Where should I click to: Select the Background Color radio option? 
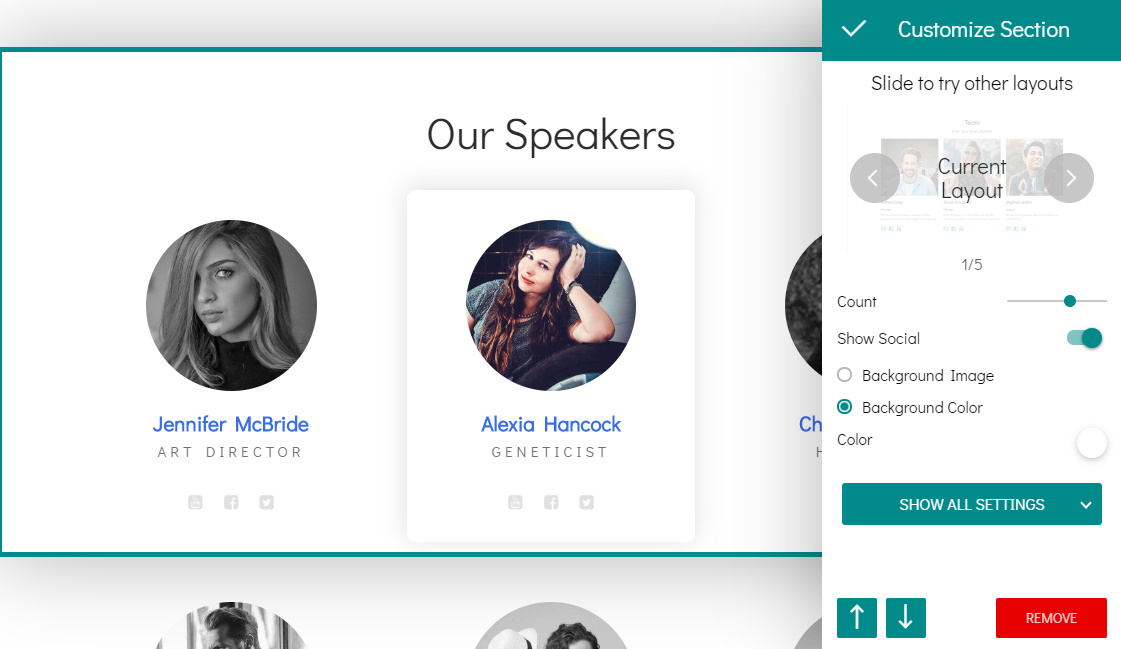844,407
